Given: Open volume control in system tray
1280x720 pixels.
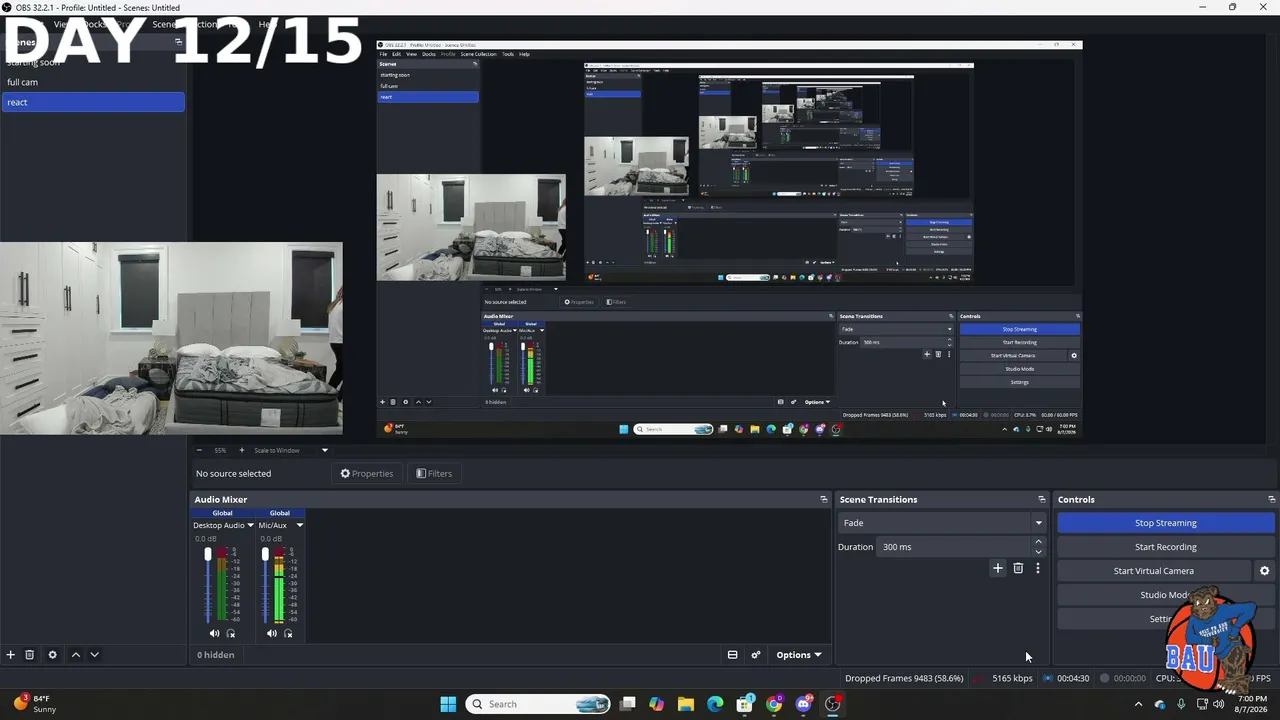Looking at the screenshot, I should (1219, 704).
